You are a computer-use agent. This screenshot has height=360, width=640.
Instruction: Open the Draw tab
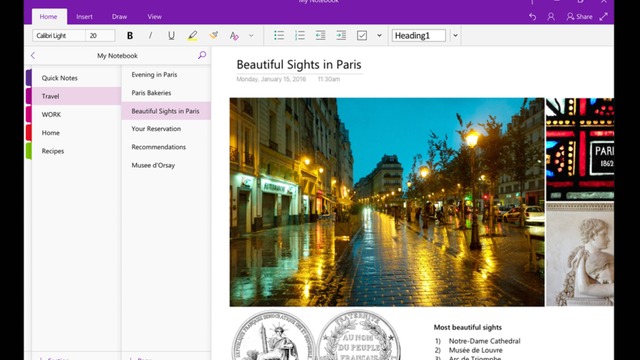(119, 17)
